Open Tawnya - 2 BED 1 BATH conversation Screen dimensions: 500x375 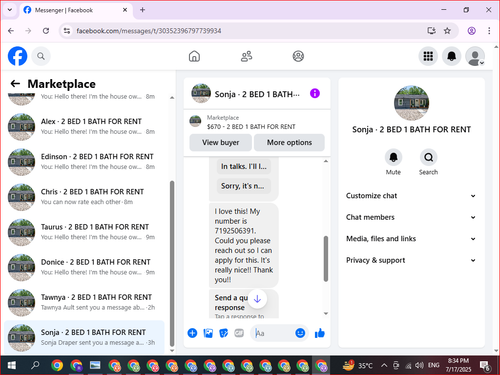(85, 302)
